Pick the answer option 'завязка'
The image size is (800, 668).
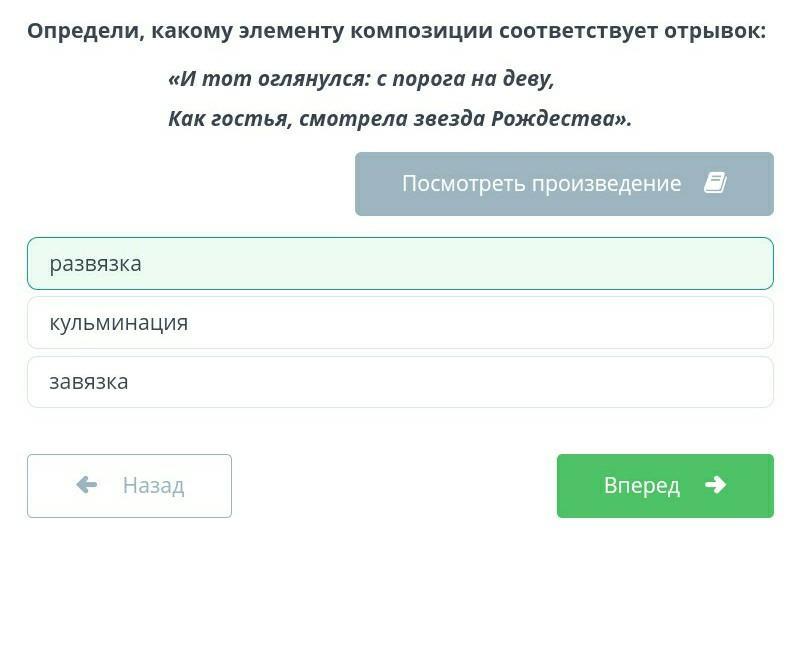[400, 382]
